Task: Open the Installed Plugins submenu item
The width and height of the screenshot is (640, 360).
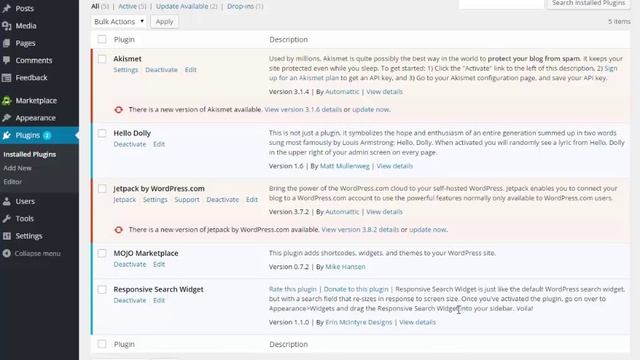Action: pos(30,154)
